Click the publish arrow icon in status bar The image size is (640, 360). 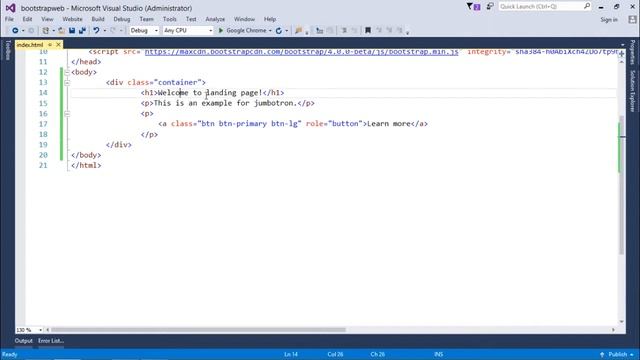(x=602, y=354)
